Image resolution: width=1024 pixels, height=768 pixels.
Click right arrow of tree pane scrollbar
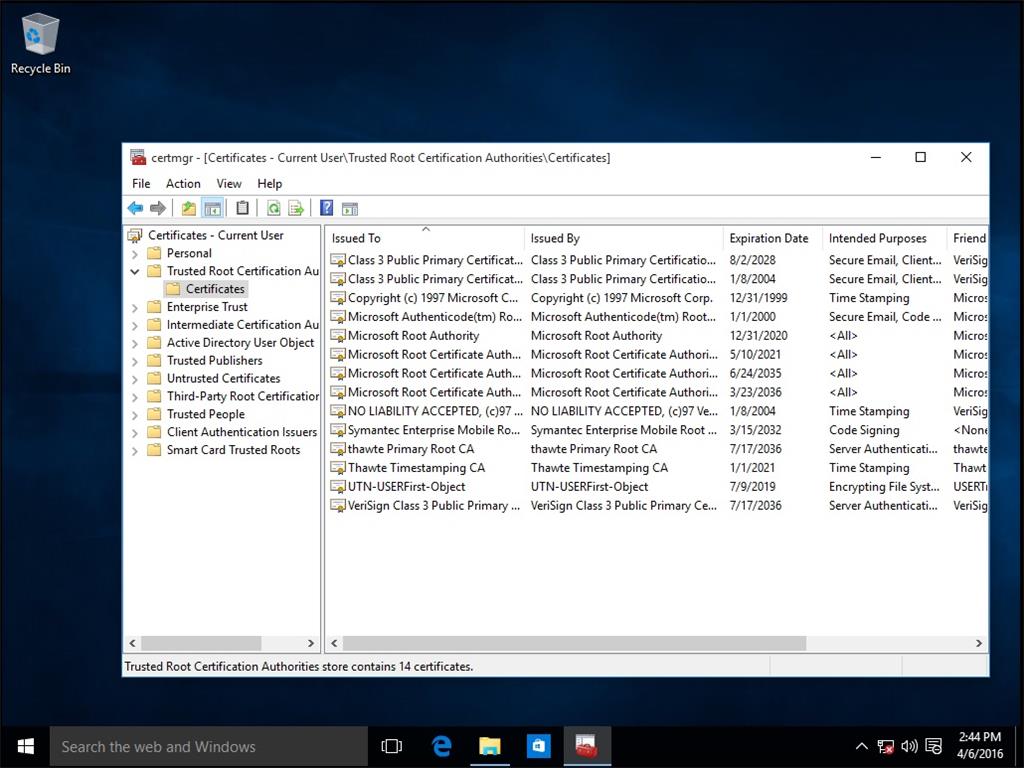point(311,643)
